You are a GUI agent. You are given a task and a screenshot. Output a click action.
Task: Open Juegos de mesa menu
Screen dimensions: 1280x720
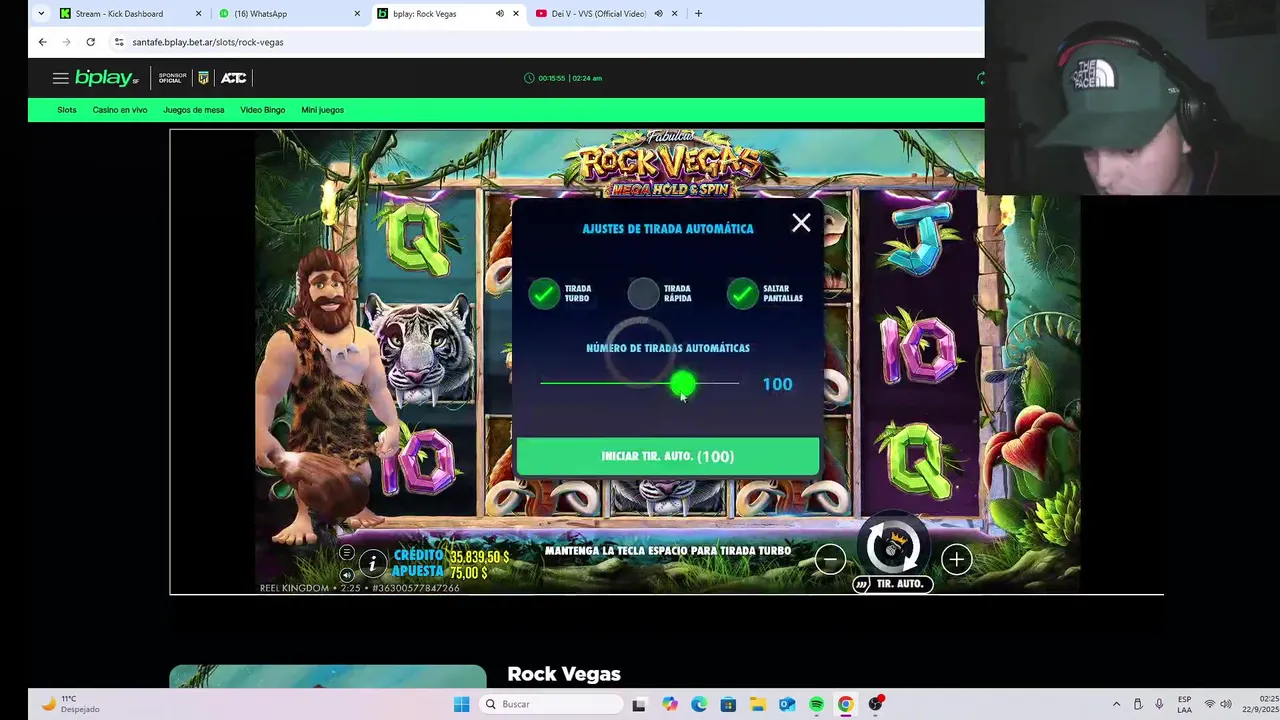[194, 110]
